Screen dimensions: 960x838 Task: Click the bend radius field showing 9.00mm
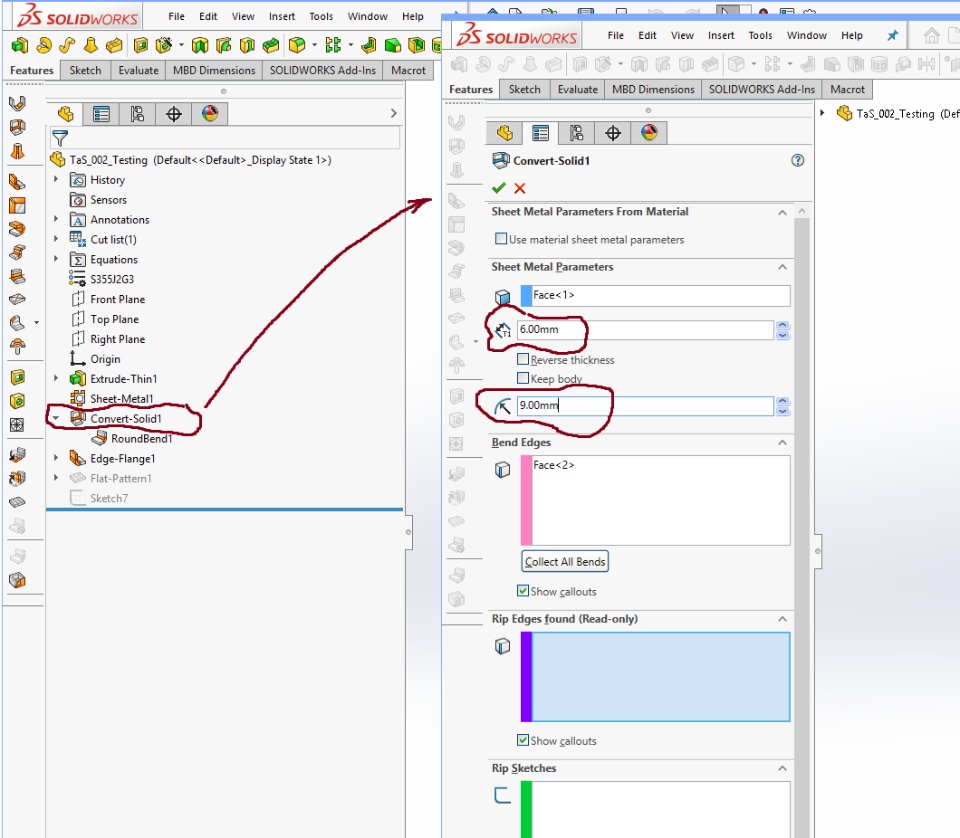(x=645, y=405)
